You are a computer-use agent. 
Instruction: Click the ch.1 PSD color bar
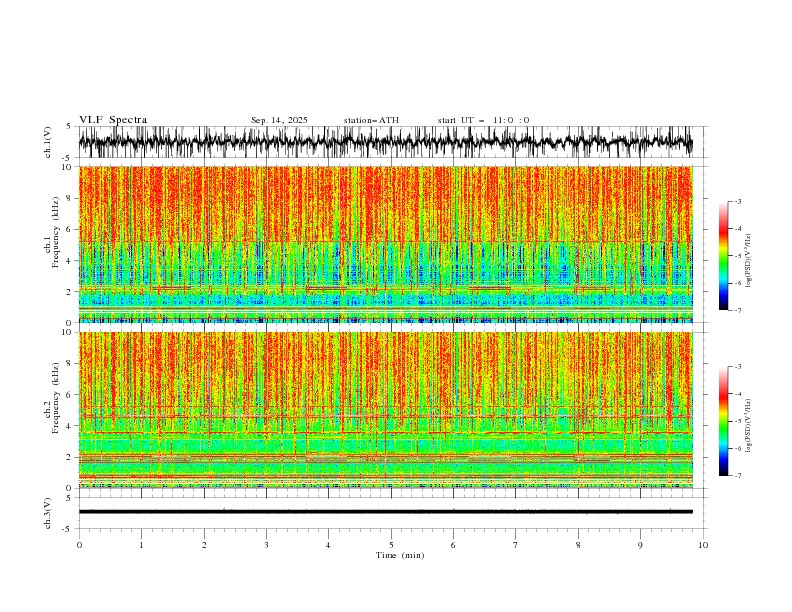point(724,256)
